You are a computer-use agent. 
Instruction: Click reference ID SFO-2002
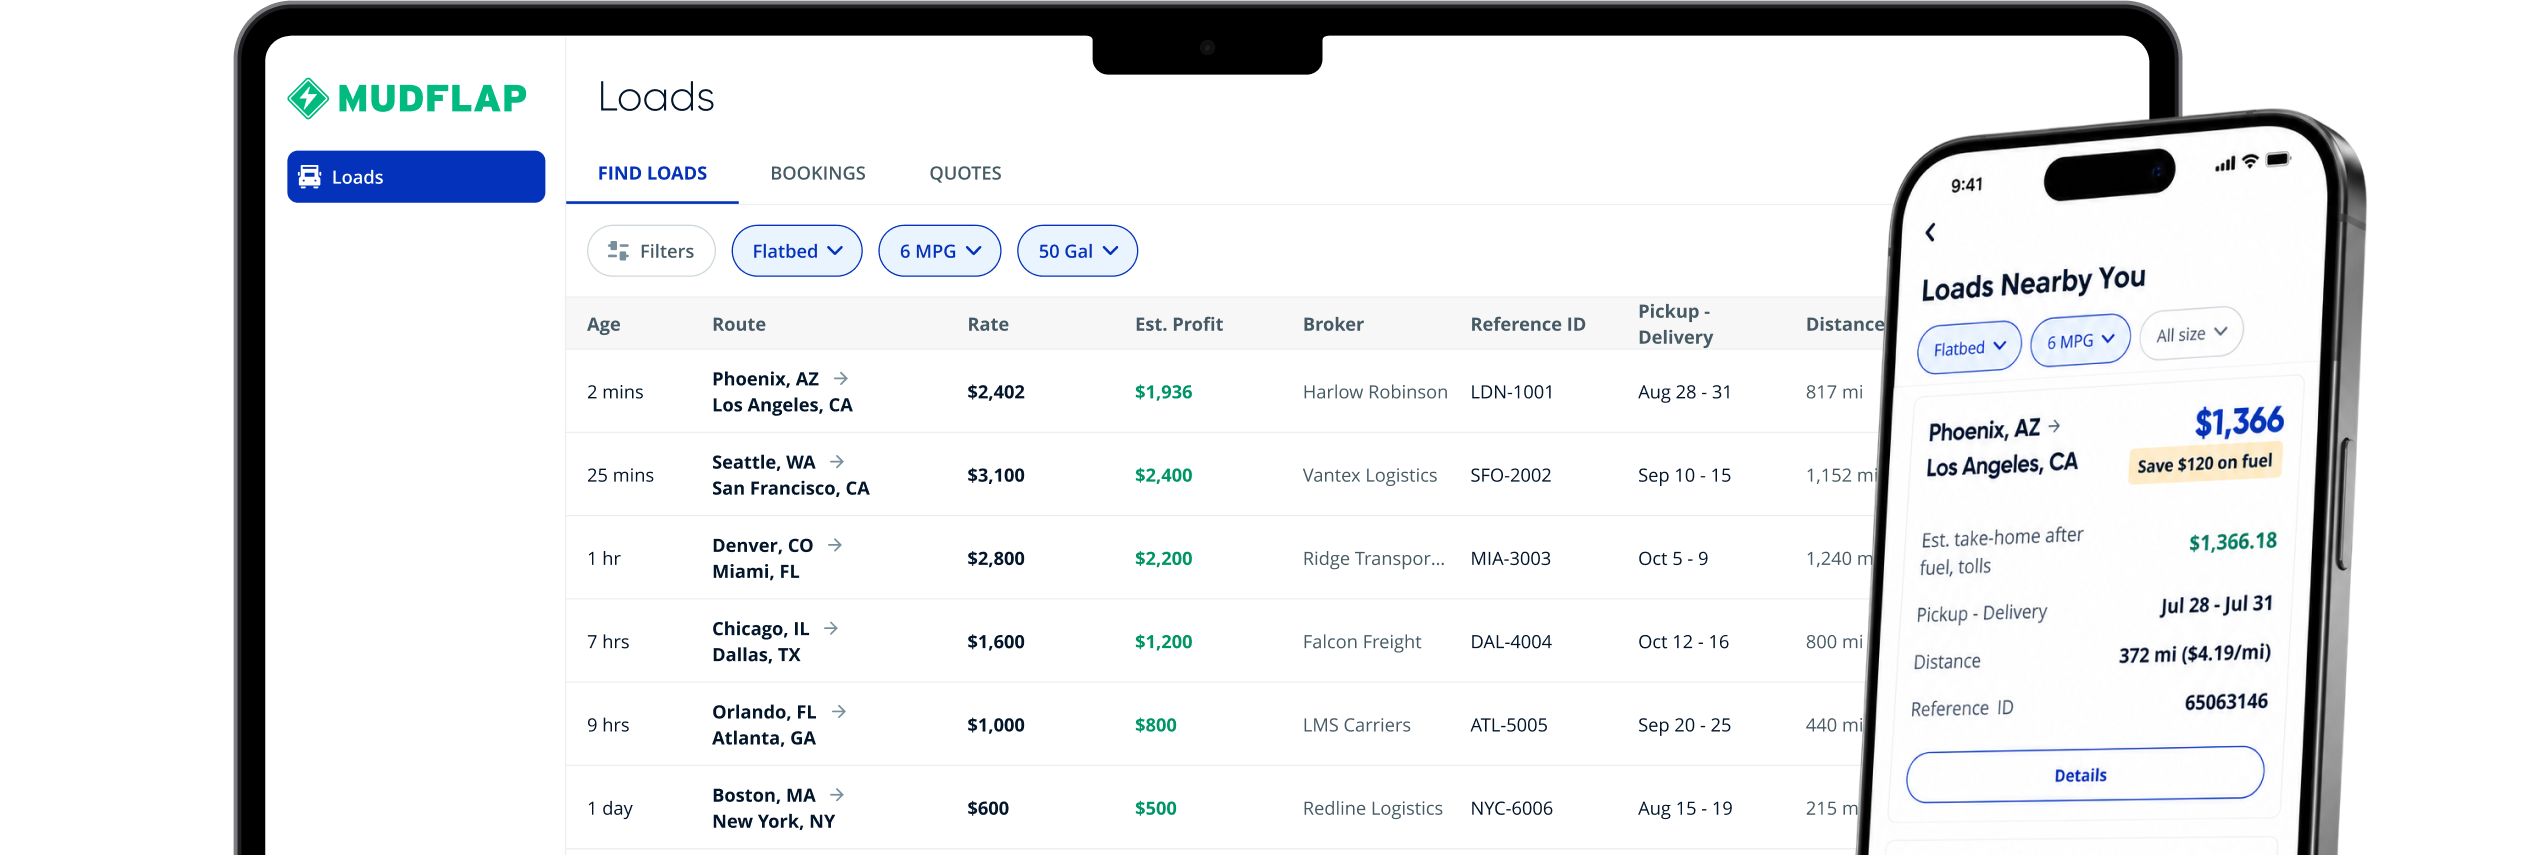[x=1511, y=475]
